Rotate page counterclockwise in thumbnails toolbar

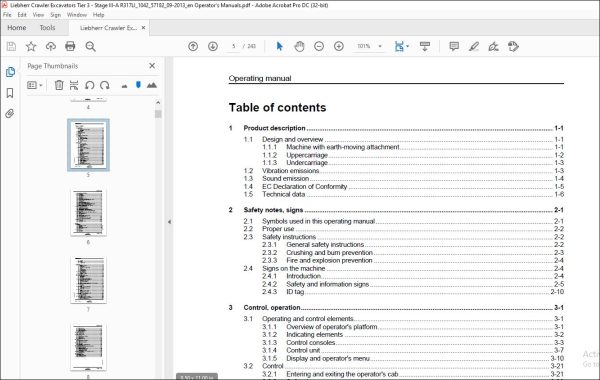pos(90,85)
